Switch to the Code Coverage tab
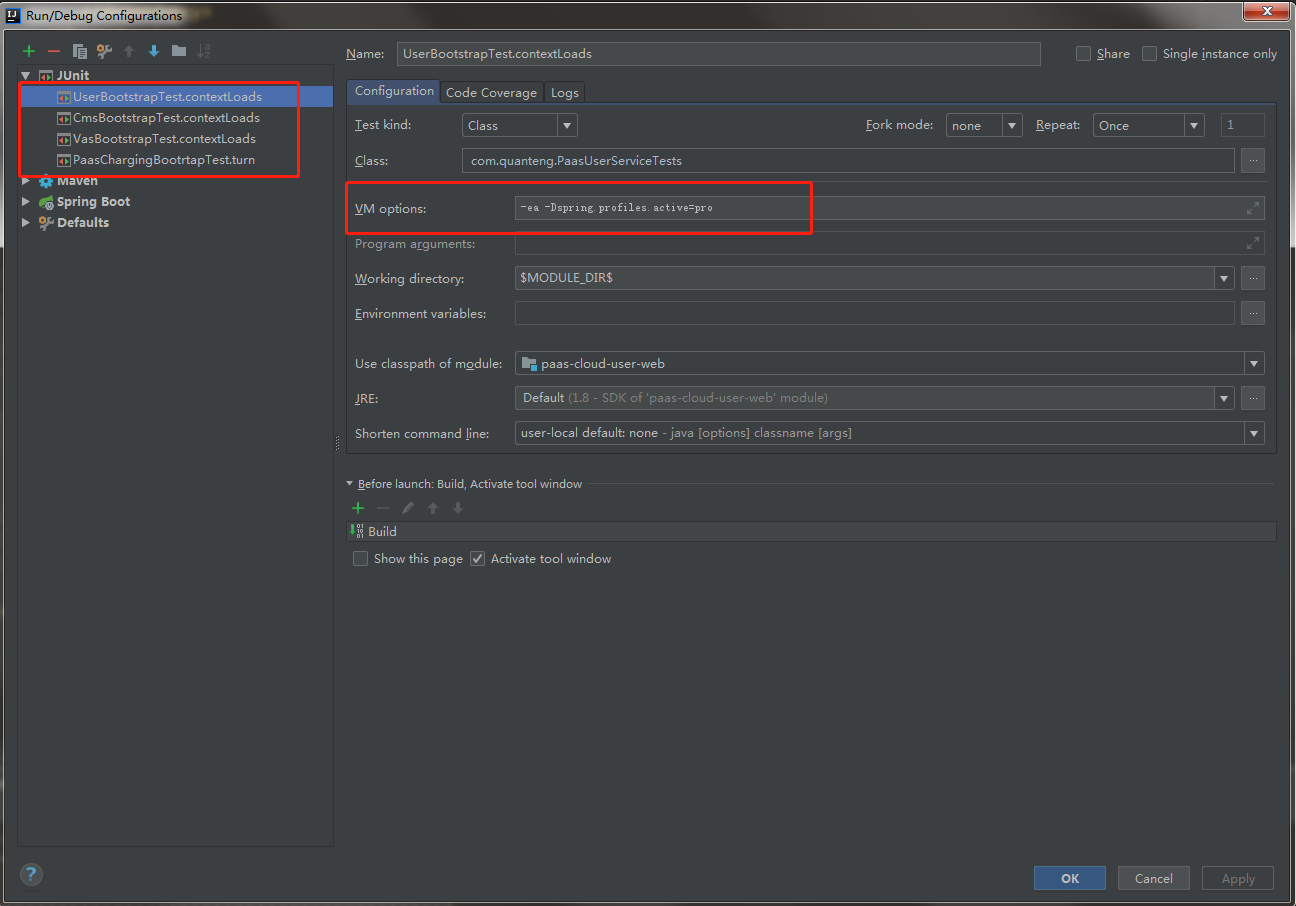Image resolution: width=1296 pixels, height=906 pixels. tap(491, 92)
